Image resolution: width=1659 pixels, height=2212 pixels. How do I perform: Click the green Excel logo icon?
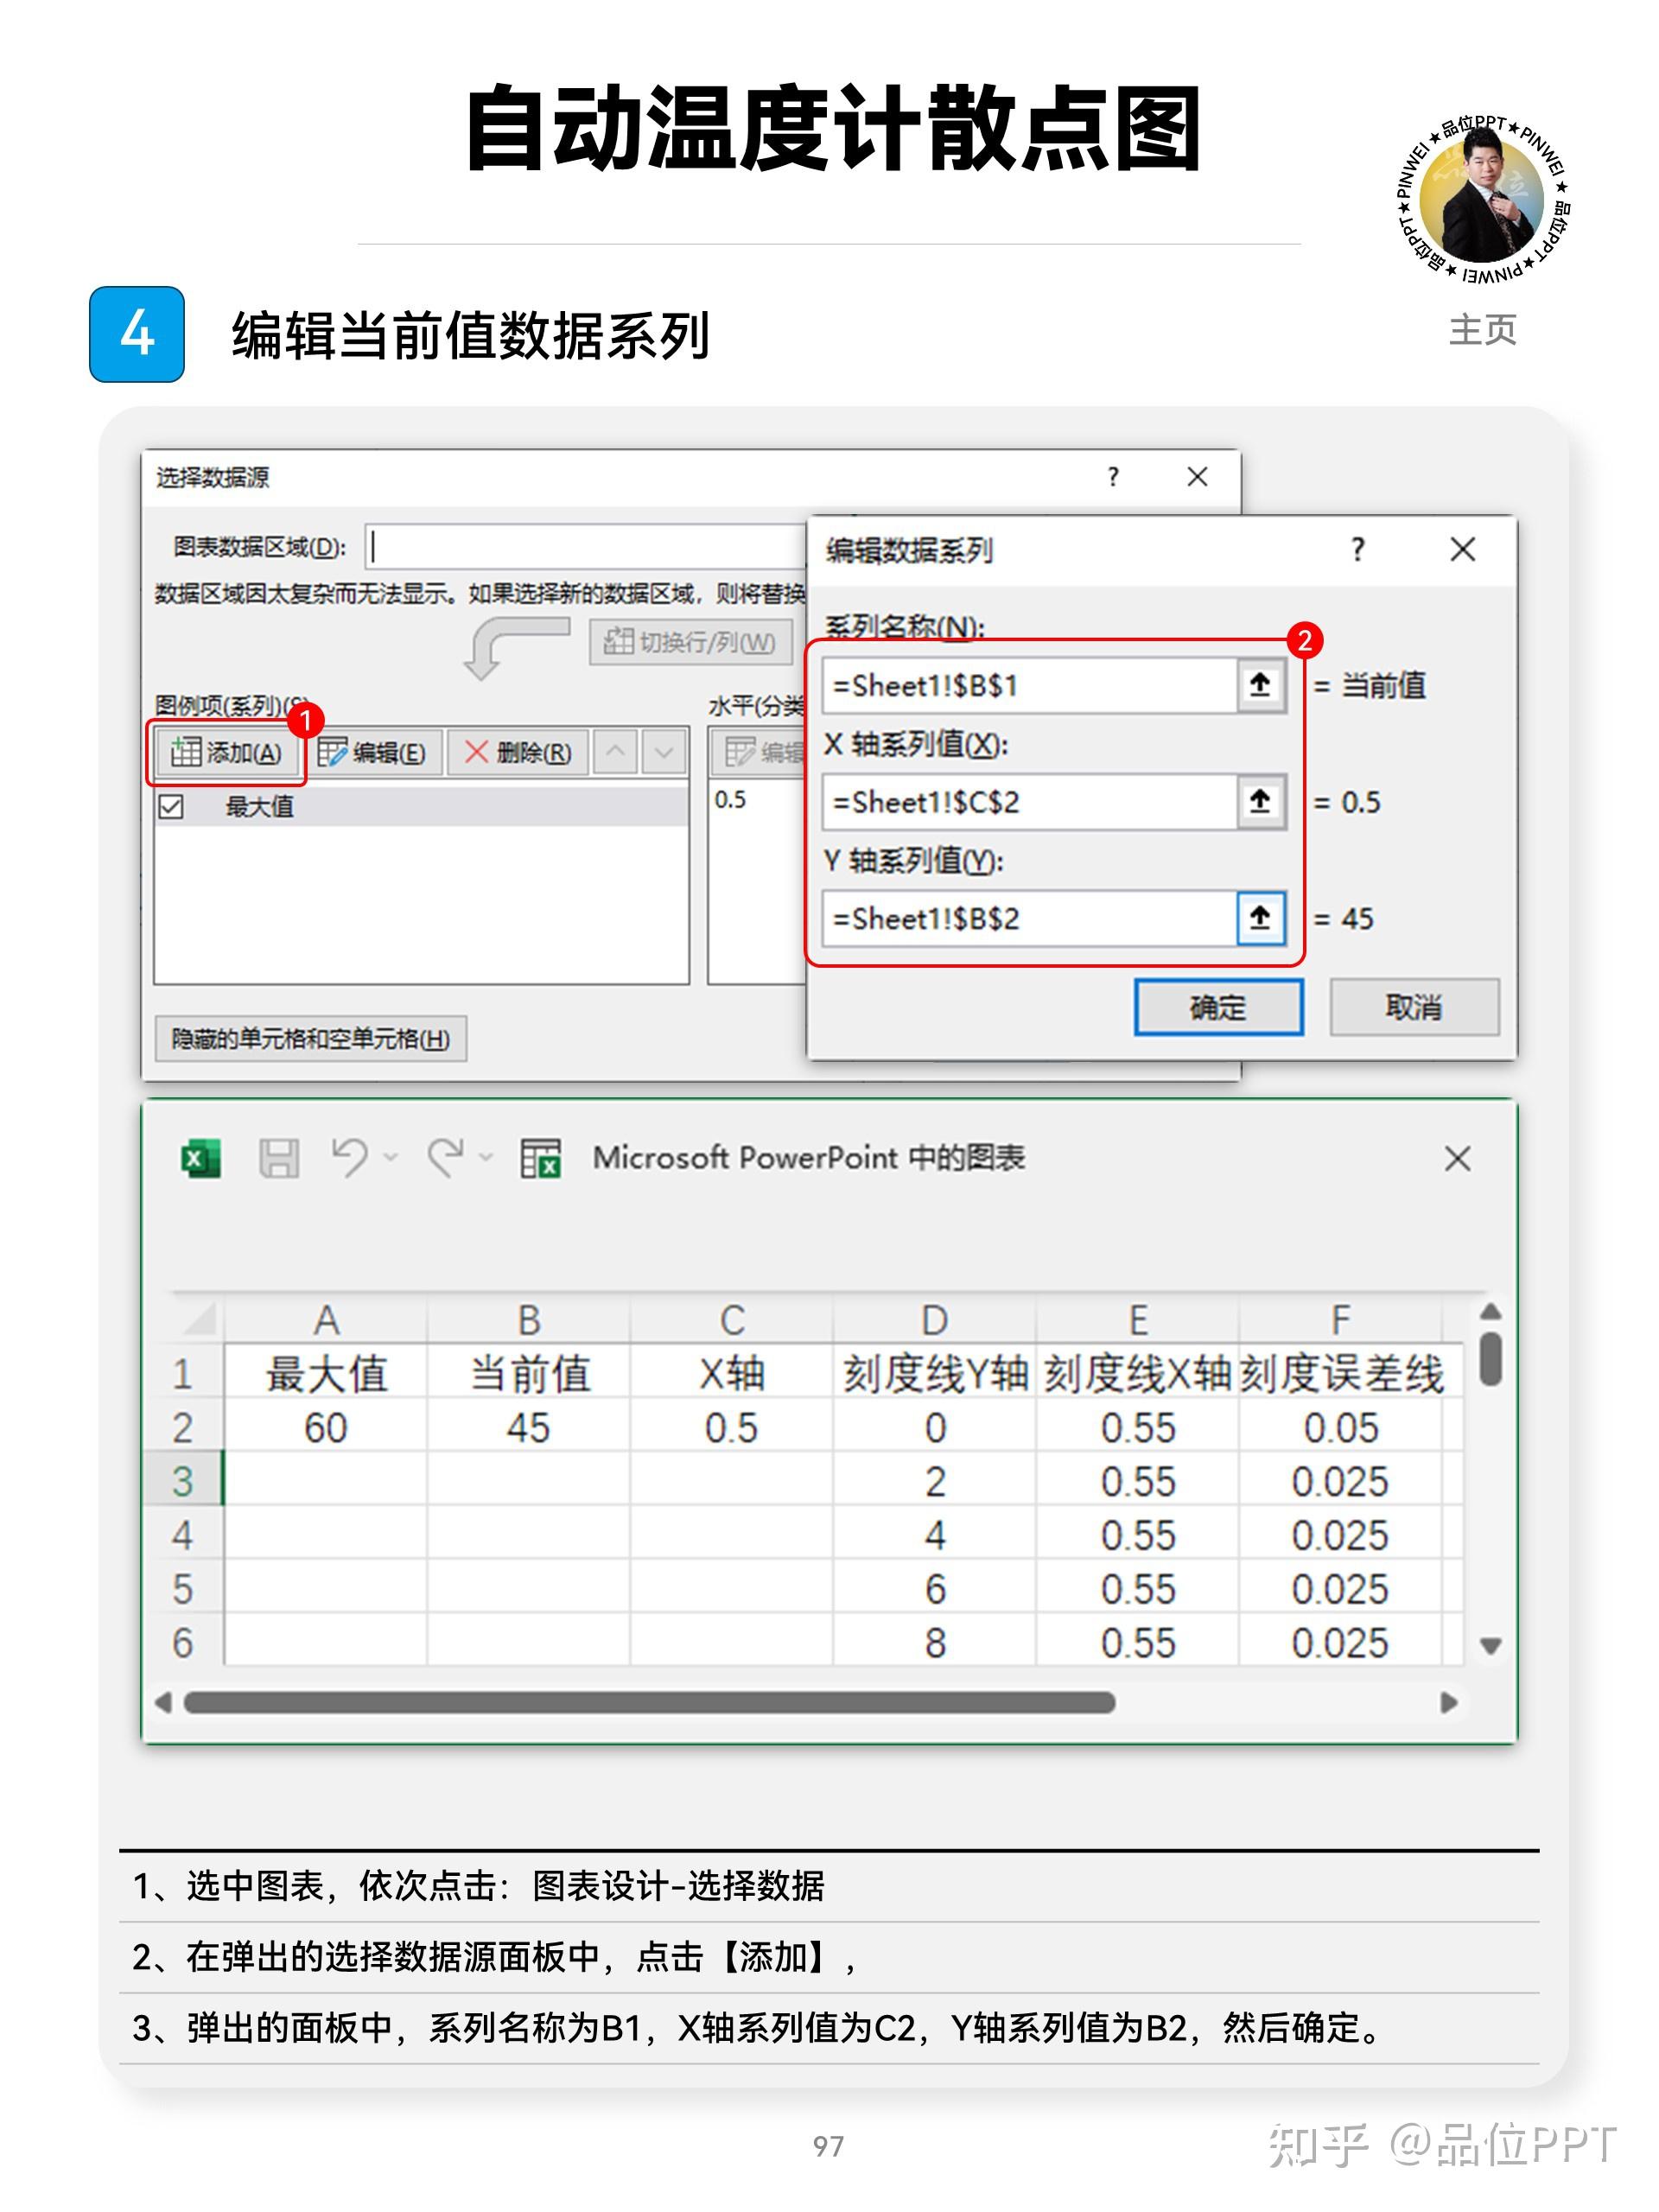[x=201, y=1158]
